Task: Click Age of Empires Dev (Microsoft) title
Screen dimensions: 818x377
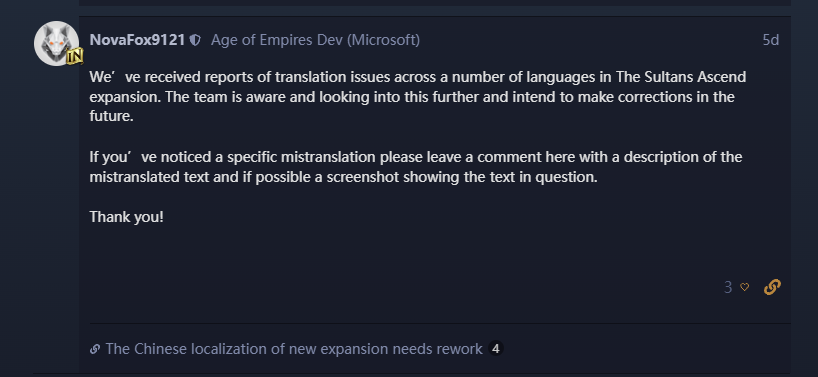Action: pos(315,40)
